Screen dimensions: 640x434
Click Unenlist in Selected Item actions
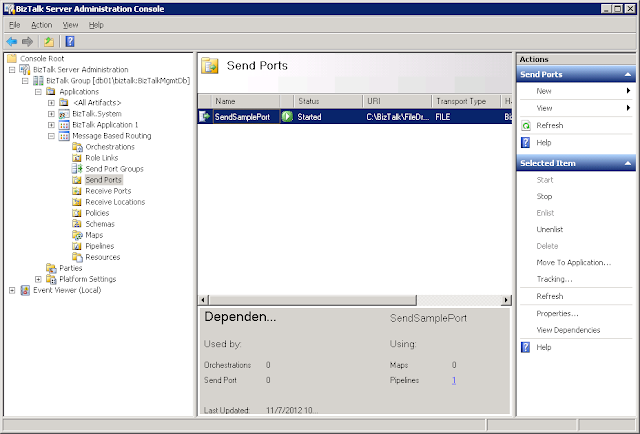[549, 229]
